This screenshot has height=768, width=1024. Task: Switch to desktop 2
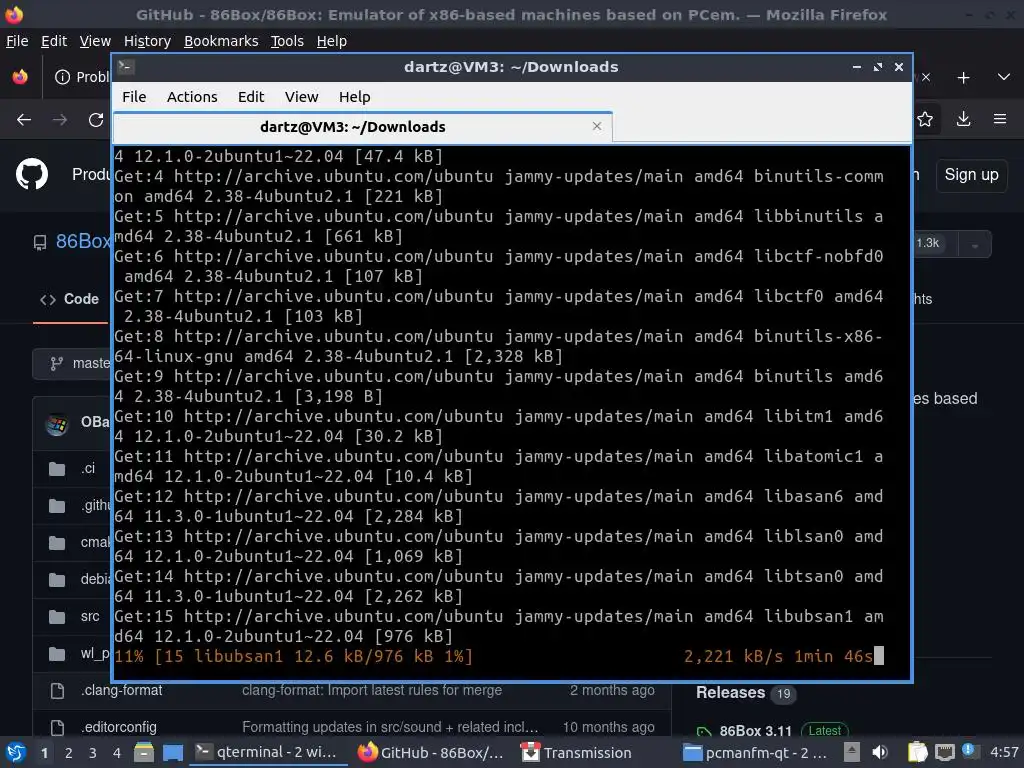click(x=69, y=753)
